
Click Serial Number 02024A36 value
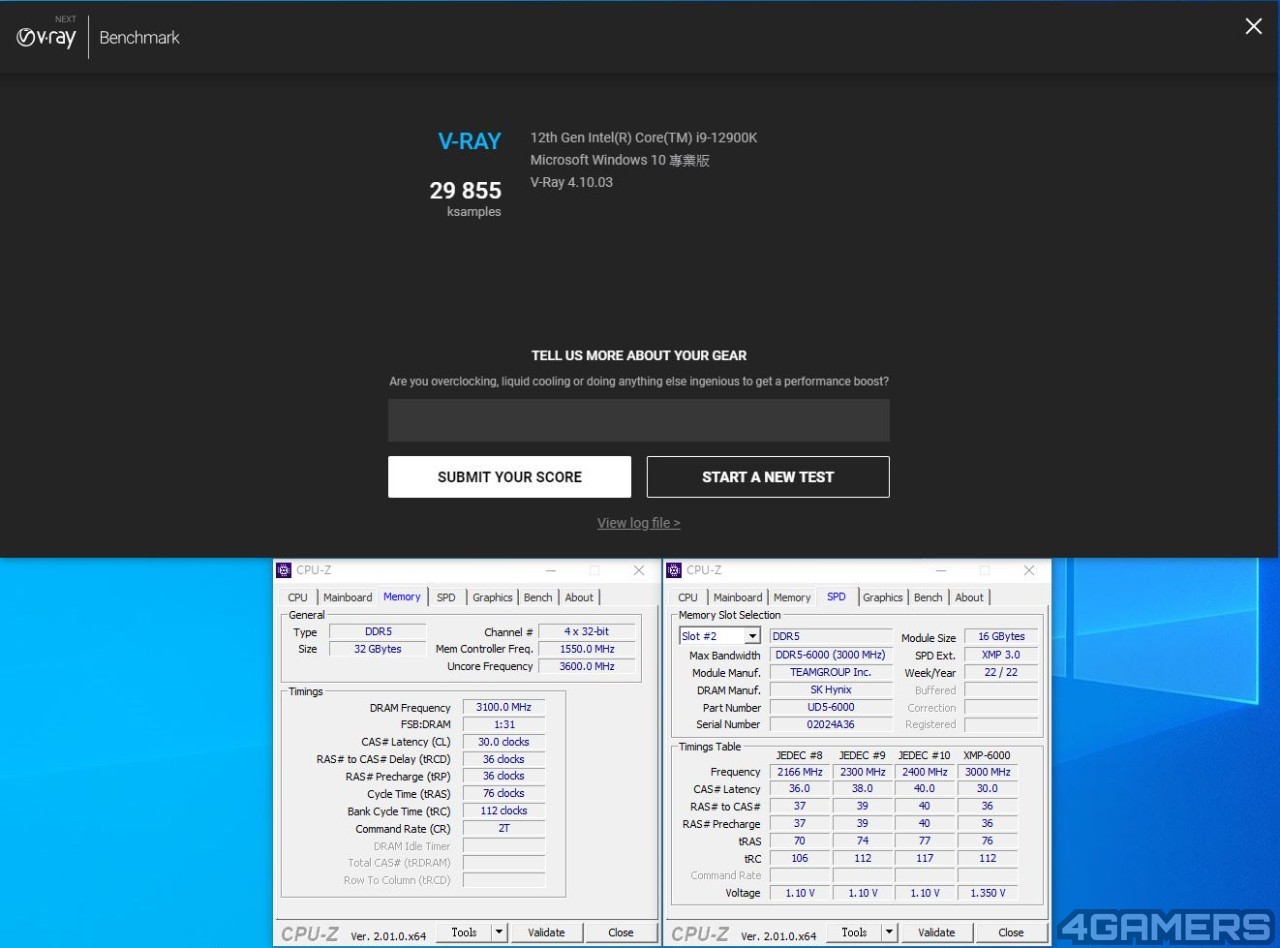pos(831,724)
